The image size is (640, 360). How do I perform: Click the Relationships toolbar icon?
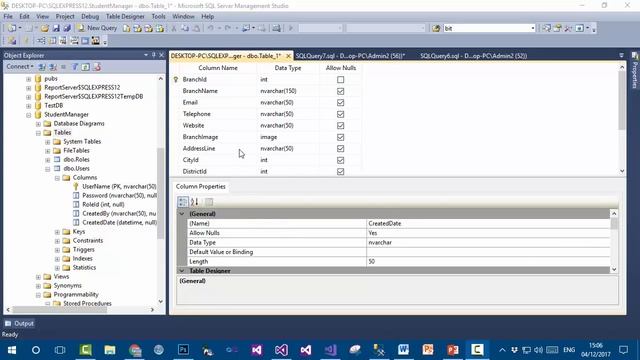pos(41,41)
